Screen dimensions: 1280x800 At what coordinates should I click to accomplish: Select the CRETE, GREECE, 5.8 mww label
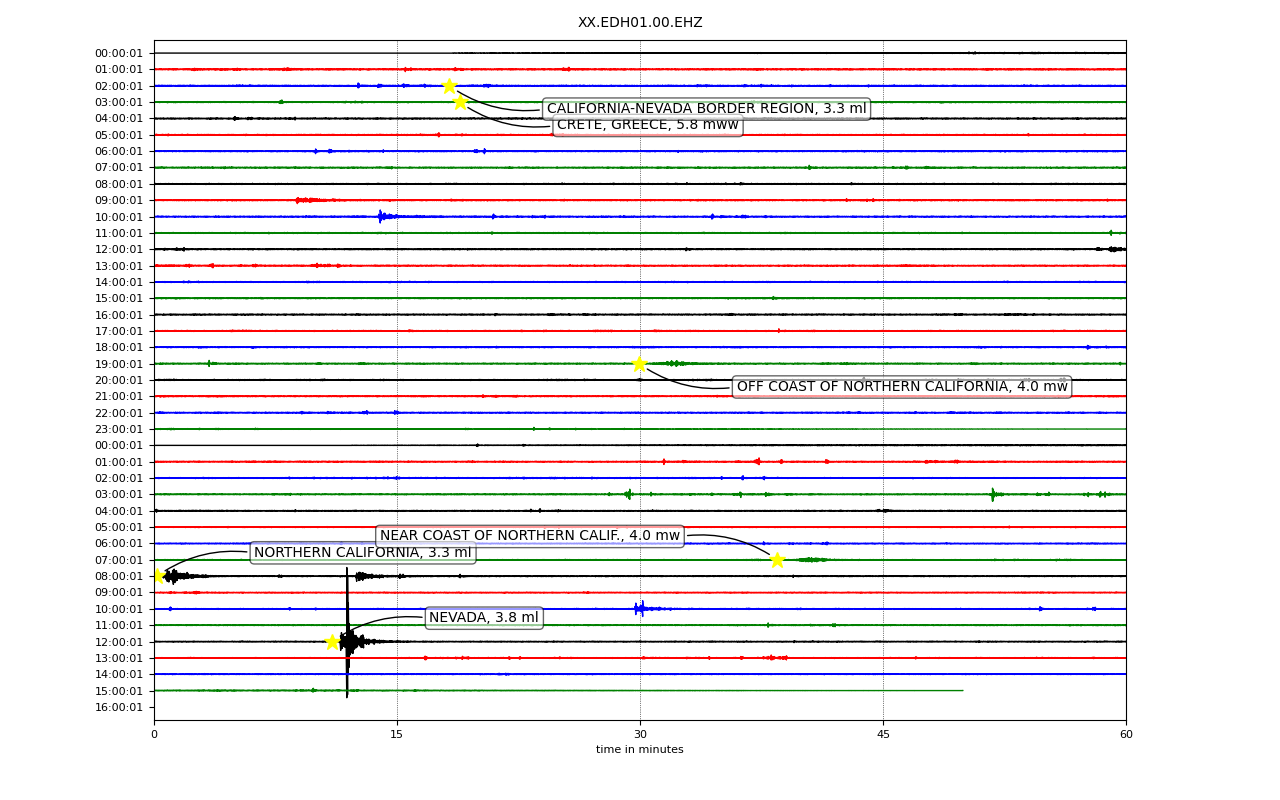[648, 125]
